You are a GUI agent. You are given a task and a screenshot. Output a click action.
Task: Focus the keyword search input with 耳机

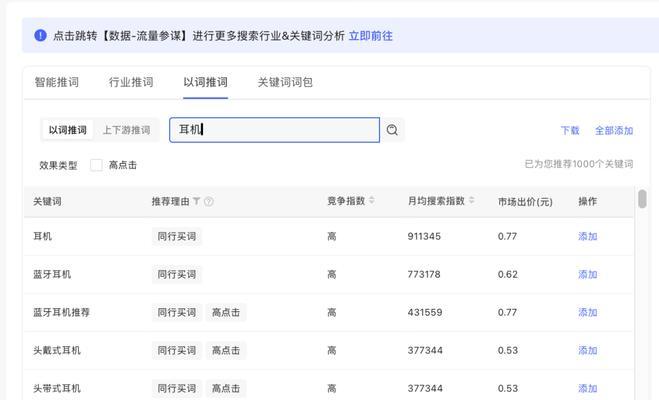tap(274, 130)
